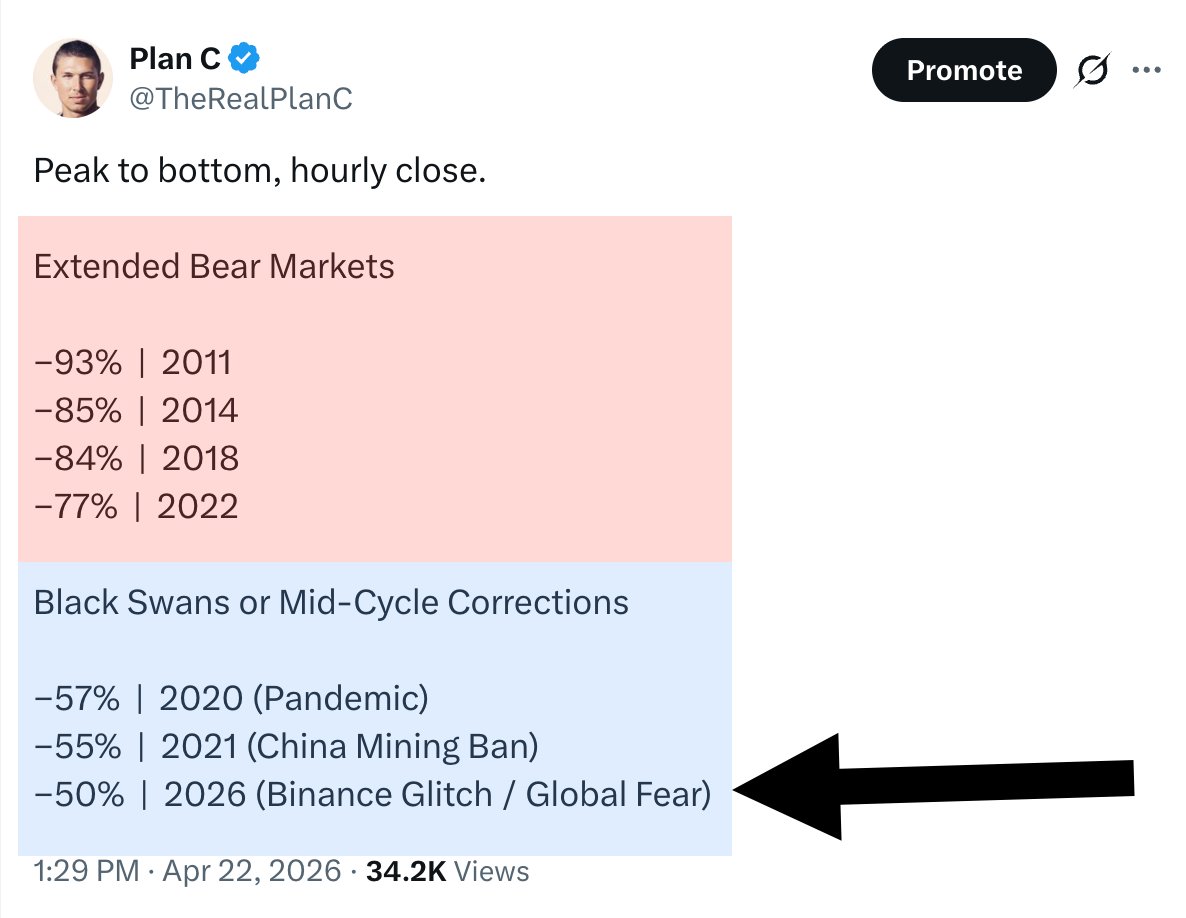The width and height of the screenshot is (1186, 918).
Task: Open the Plan C display name
Action: click(175, 58)
